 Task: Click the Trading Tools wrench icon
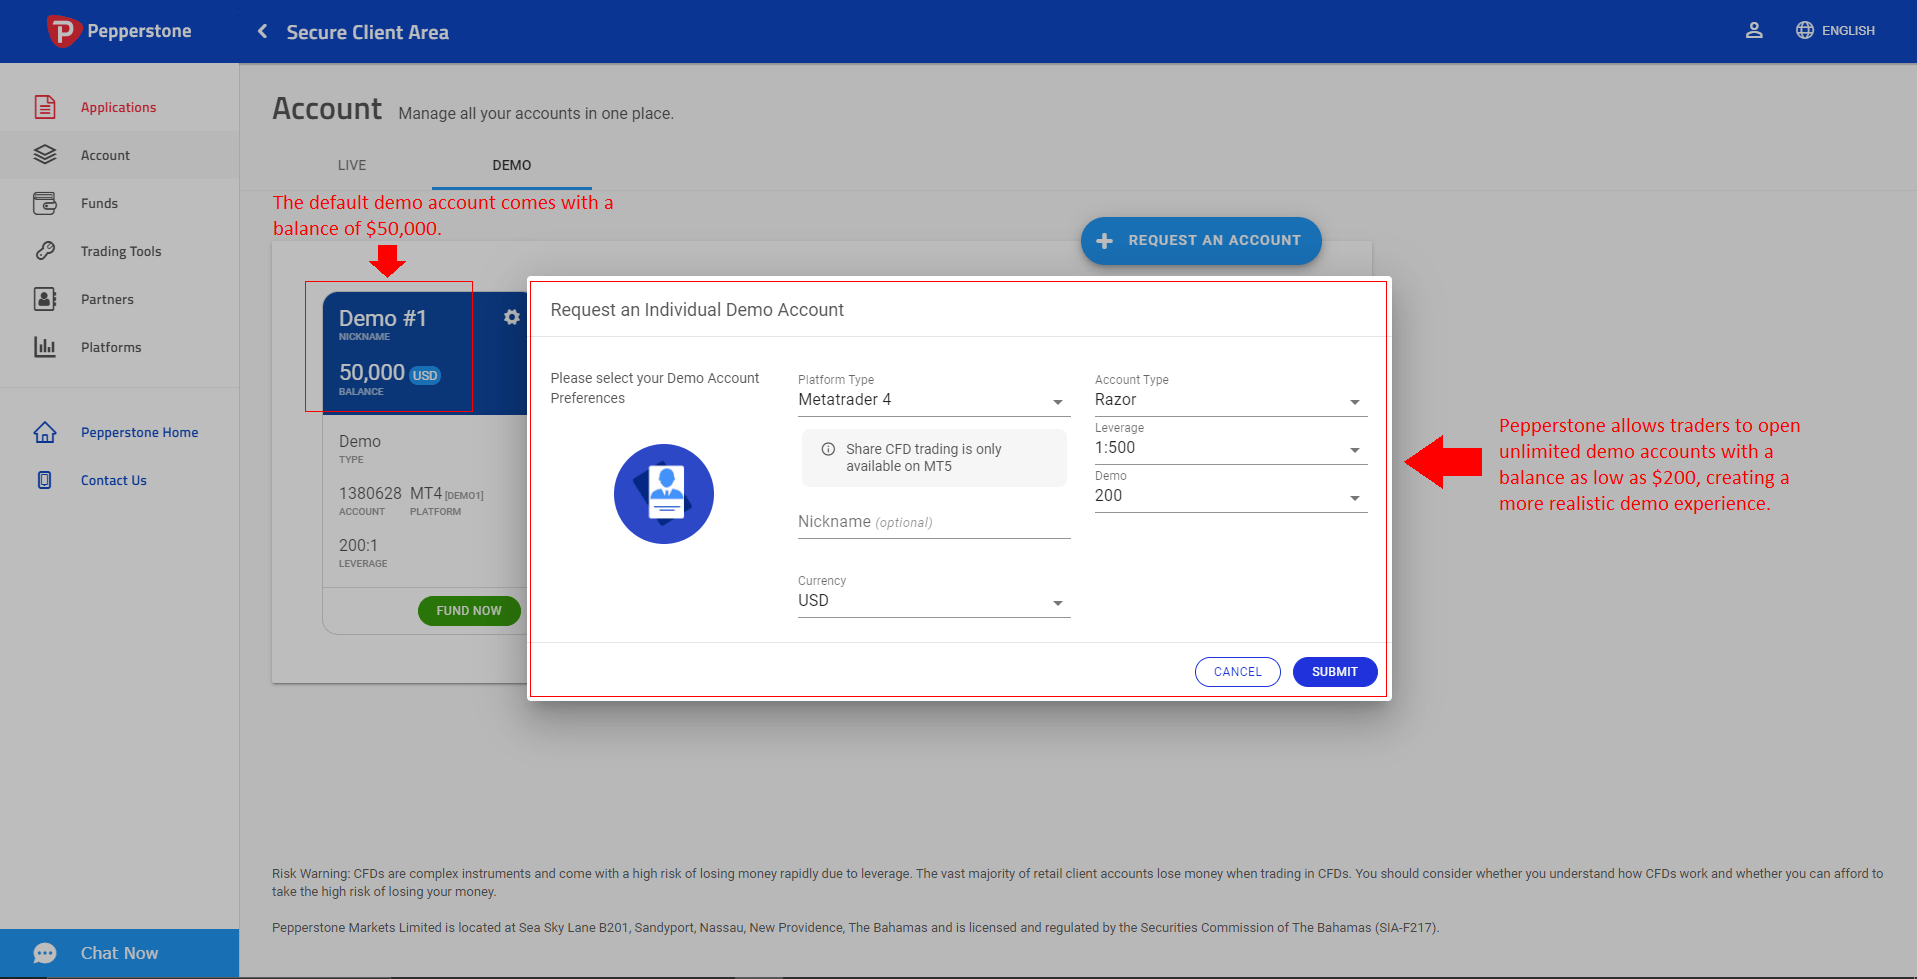45,251
